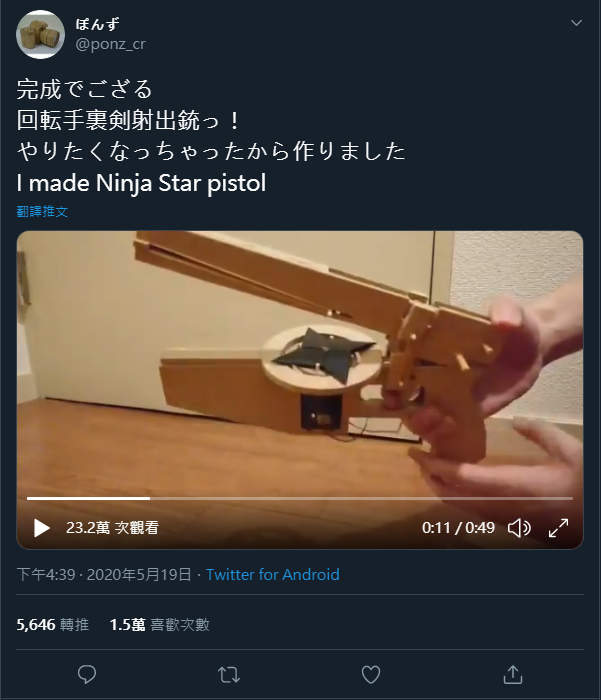View the 5,646 轉推 retweets list
This screenshot has height=700, width=601.
click(53, 624)
